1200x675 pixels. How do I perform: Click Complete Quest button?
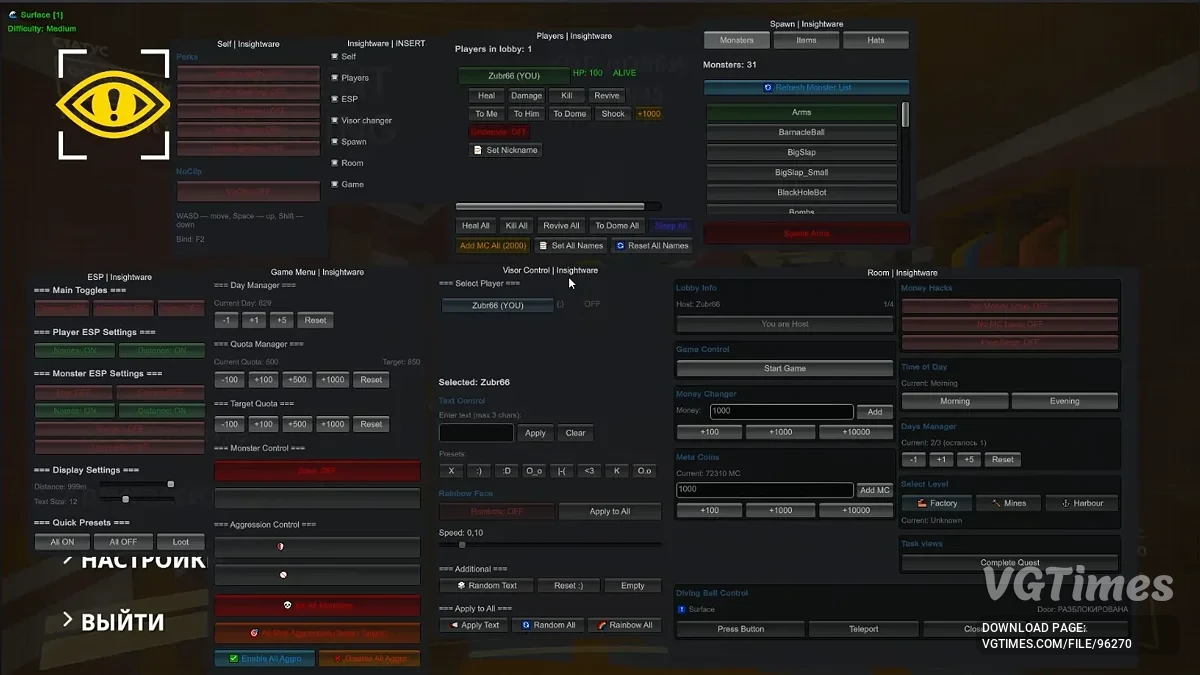pos(1010,563)
